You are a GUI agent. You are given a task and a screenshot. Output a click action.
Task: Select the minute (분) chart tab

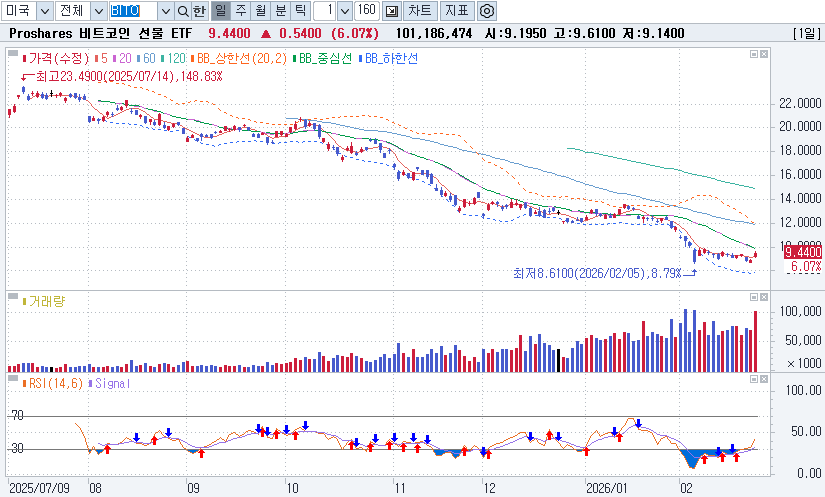point(280,11)
